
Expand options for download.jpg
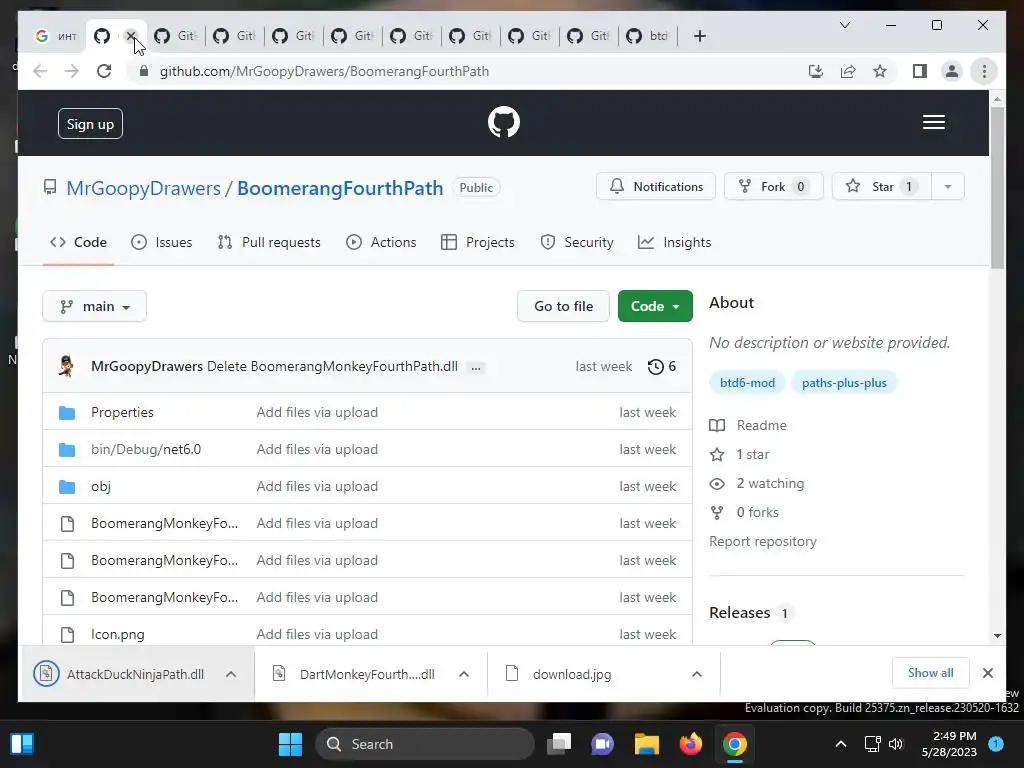(697, 674)
